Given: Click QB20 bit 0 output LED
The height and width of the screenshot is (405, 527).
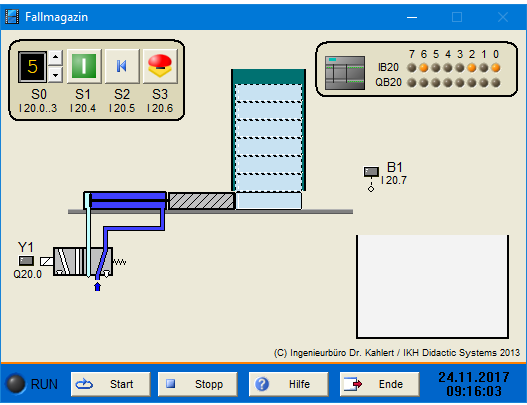Looking at the screenshot, I should [x=496, y=83].
